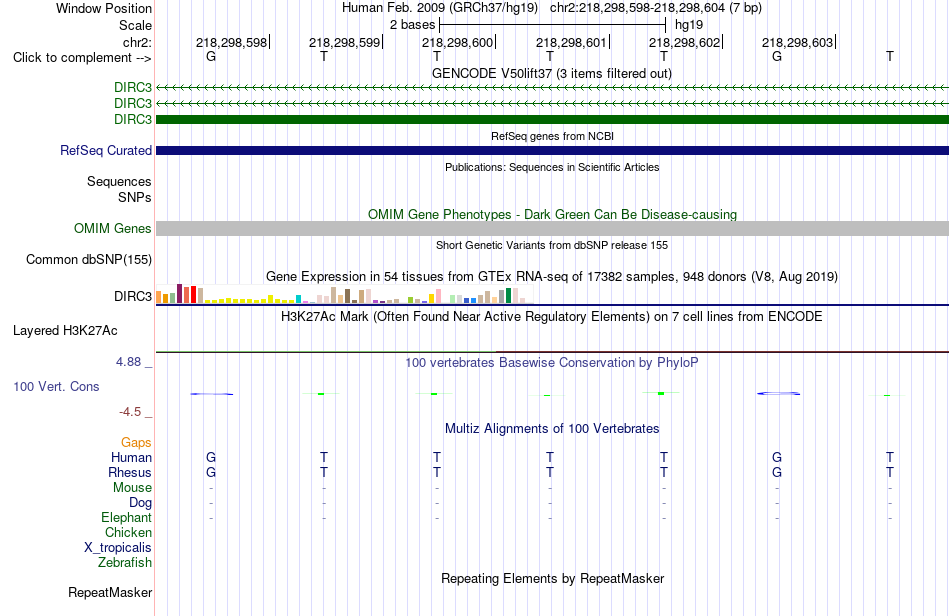This screenshot has height=616, width=950.
Task: Click the first DIRC3 gene label
Action: [x=133, y=88]
